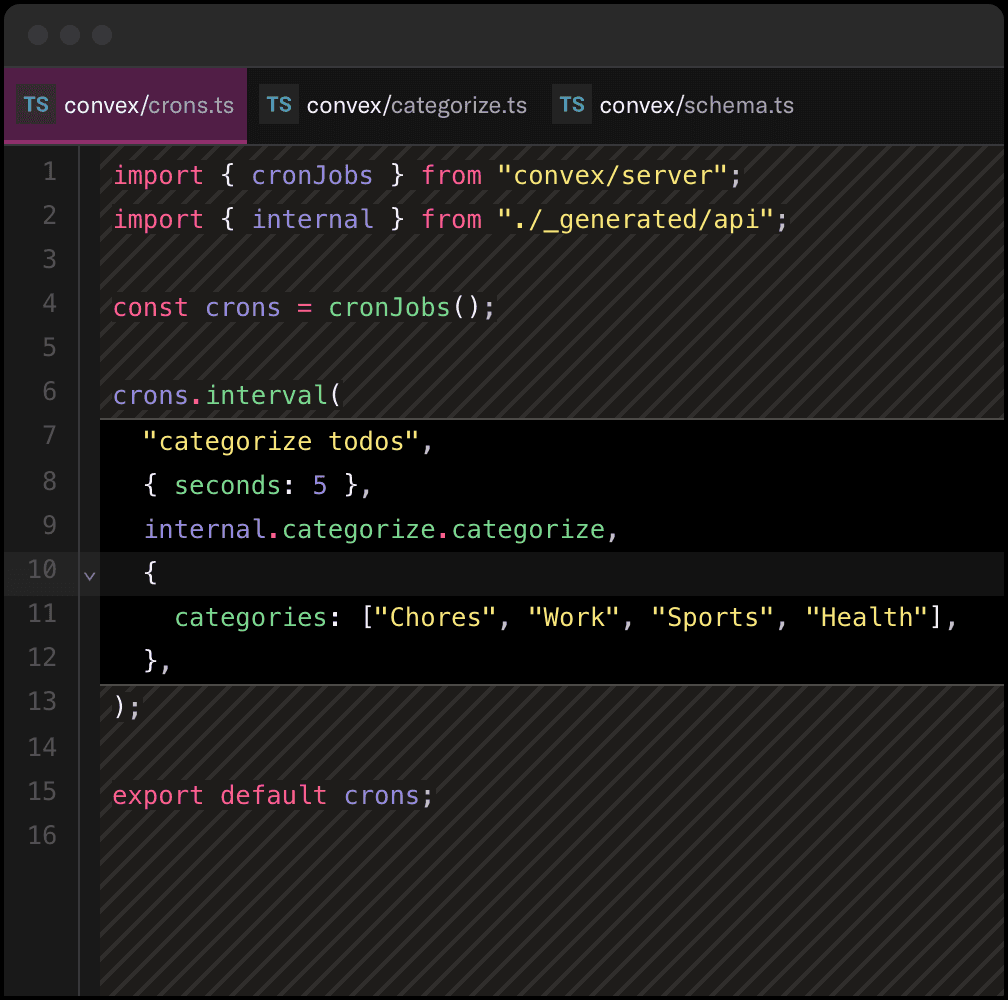Select the convex/crons.ts tab
The image size is (1008, 1000).
[150, 103]
